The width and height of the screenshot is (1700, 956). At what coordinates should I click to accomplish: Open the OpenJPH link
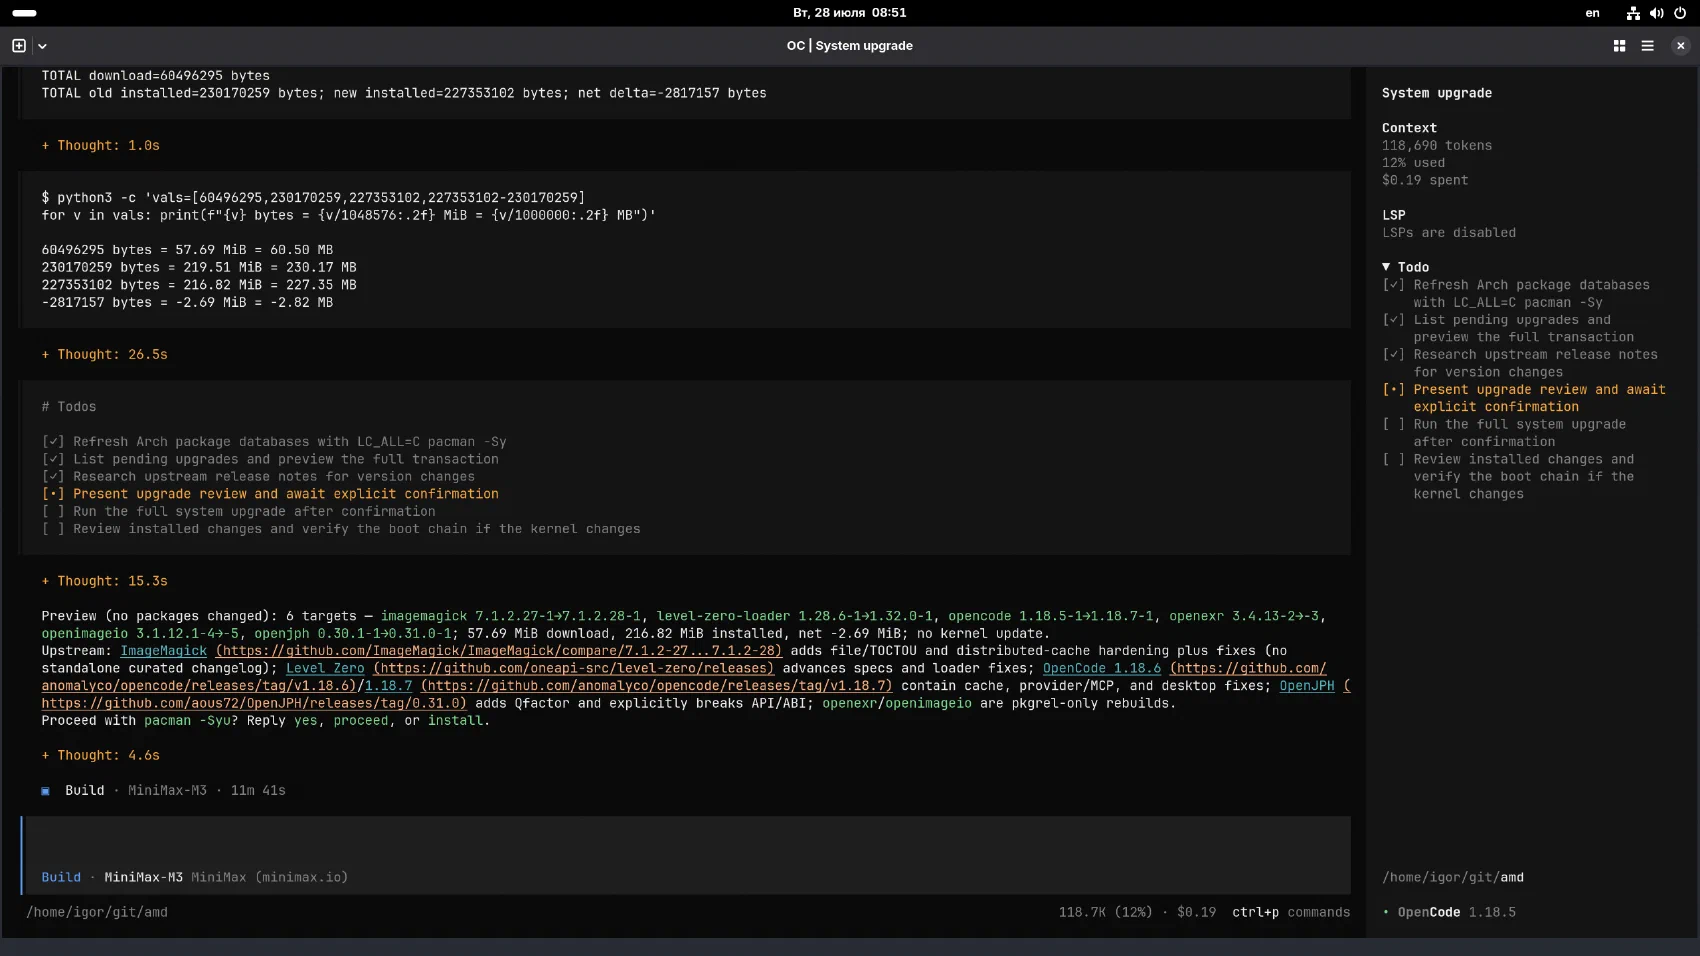tap(1306, 686)
